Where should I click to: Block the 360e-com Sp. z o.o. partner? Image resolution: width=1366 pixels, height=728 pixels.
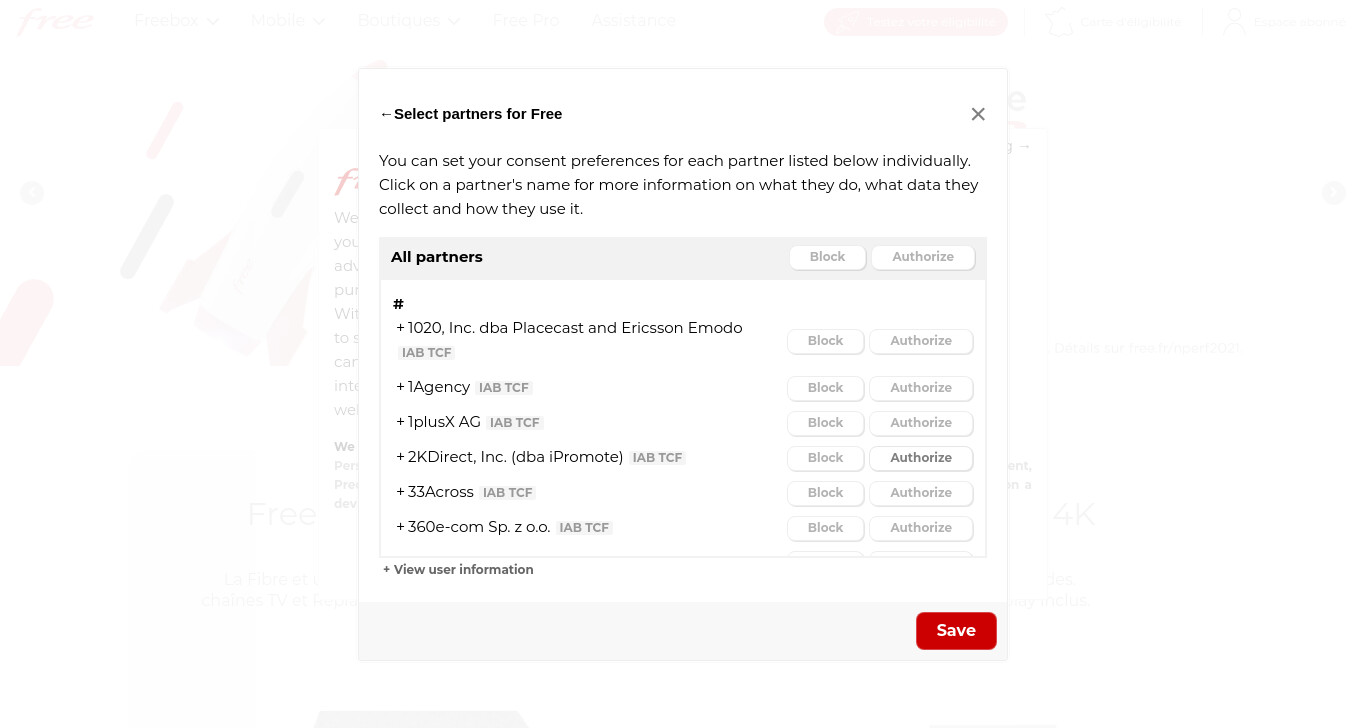tap(825, 528)
